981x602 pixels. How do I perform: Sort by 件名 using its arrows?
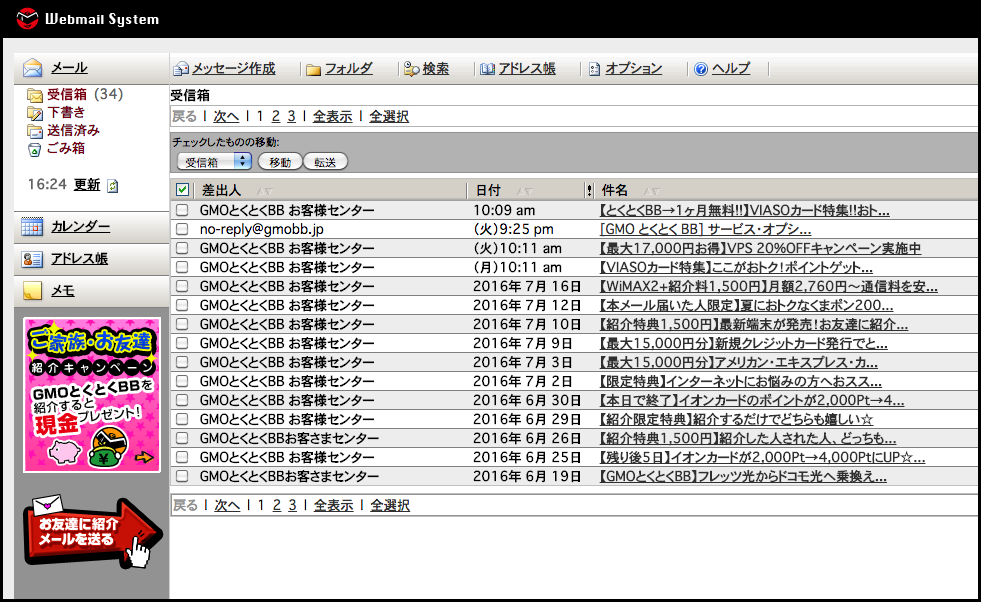651,191
